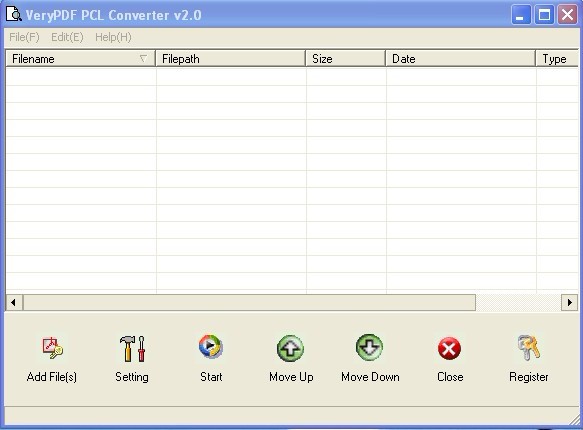Maximize the VeryPDF PCL Converter window
Image resolution: width=583 pixels, height=430 pixels.
pos(544,15)
